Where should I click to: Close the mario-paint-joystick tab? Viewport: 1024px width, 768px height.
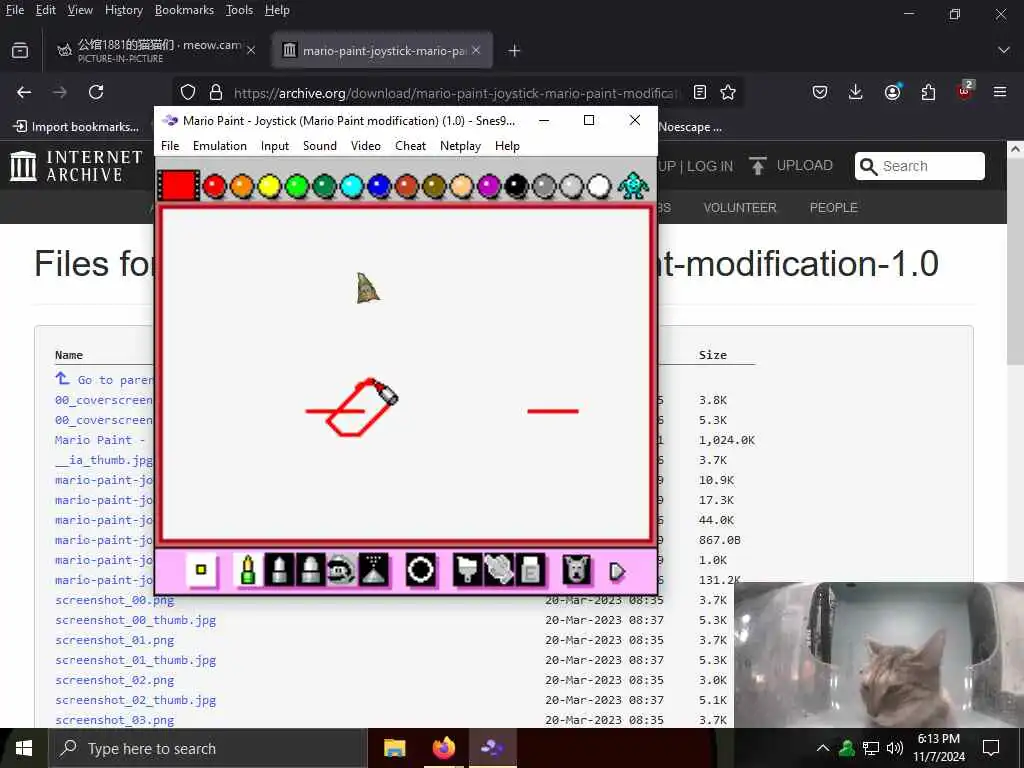click(476, 50)
